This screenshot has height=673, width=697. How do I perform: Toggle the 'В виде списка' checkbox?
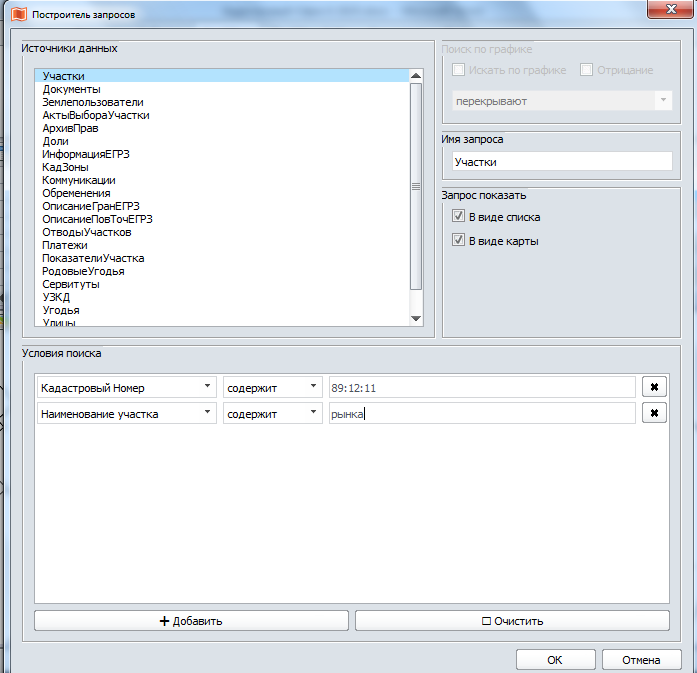(459, 217)
